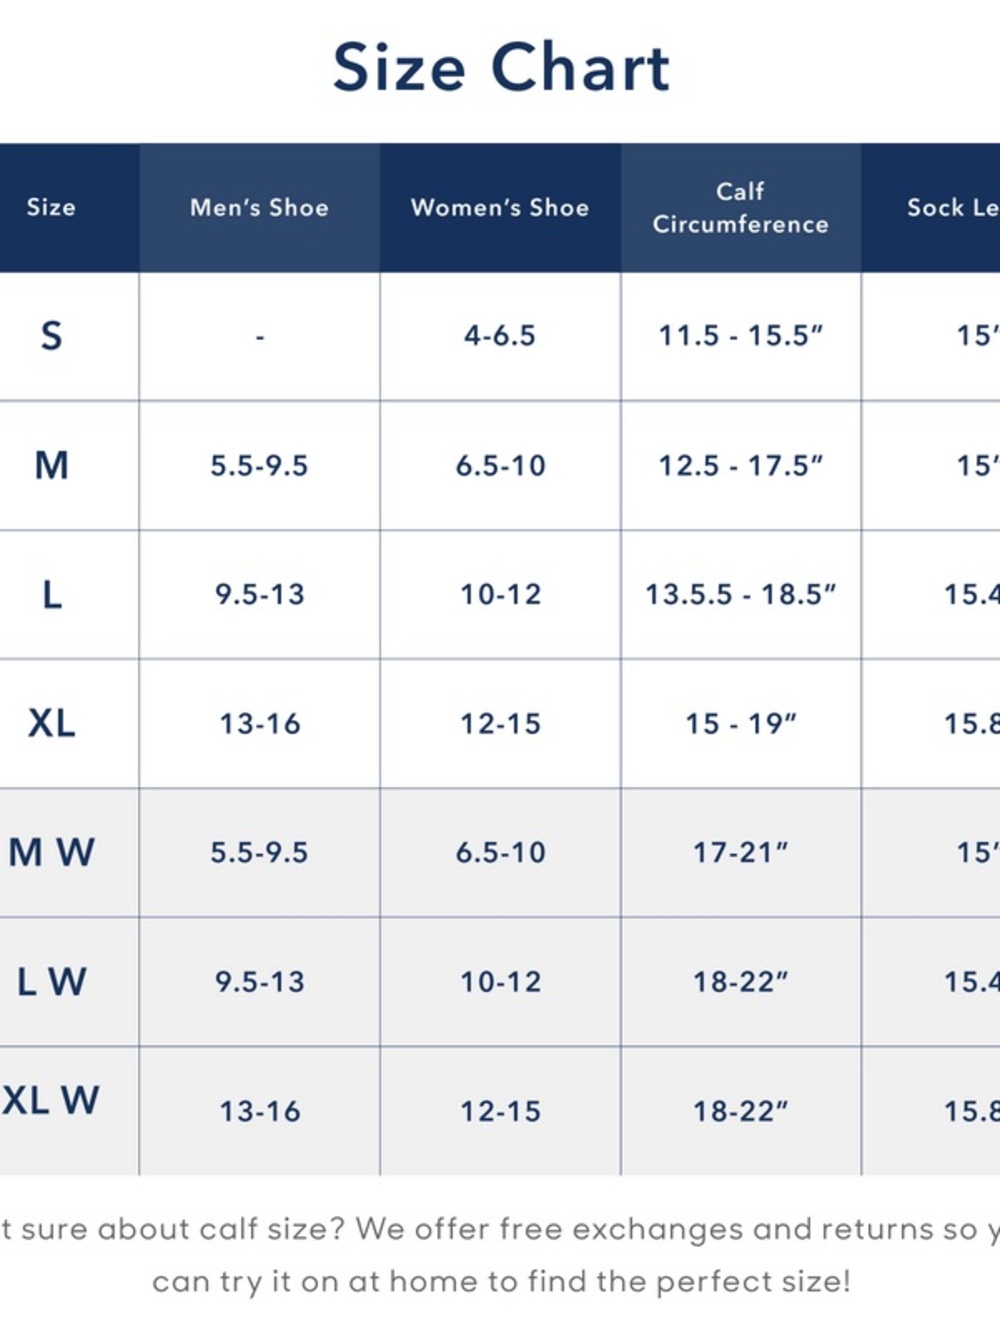Select the 15 - 19″ calf cell
This screenshot has width=1000, height=1333.
740,723
